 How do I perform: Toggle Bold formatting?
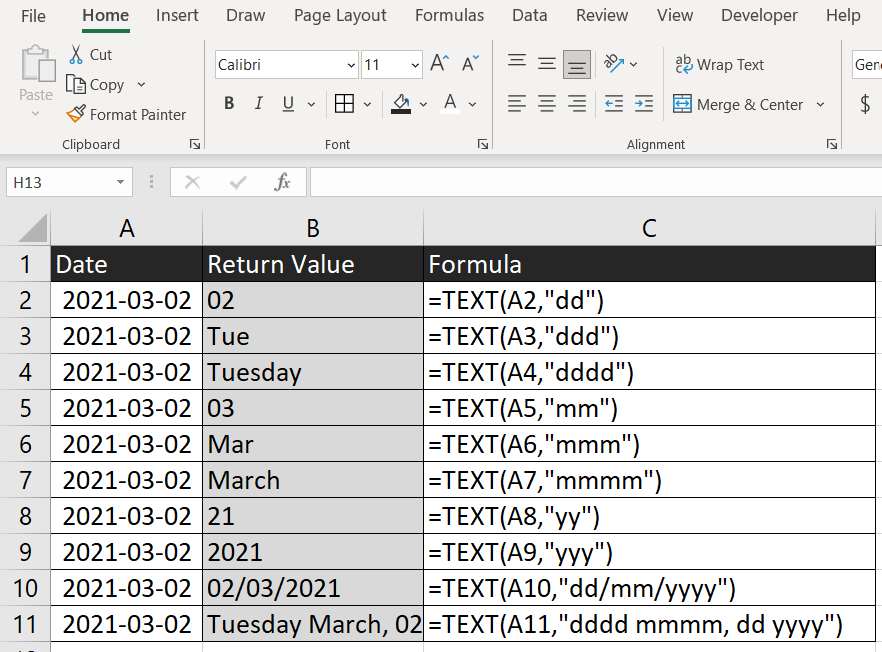(x=229, y=104)
